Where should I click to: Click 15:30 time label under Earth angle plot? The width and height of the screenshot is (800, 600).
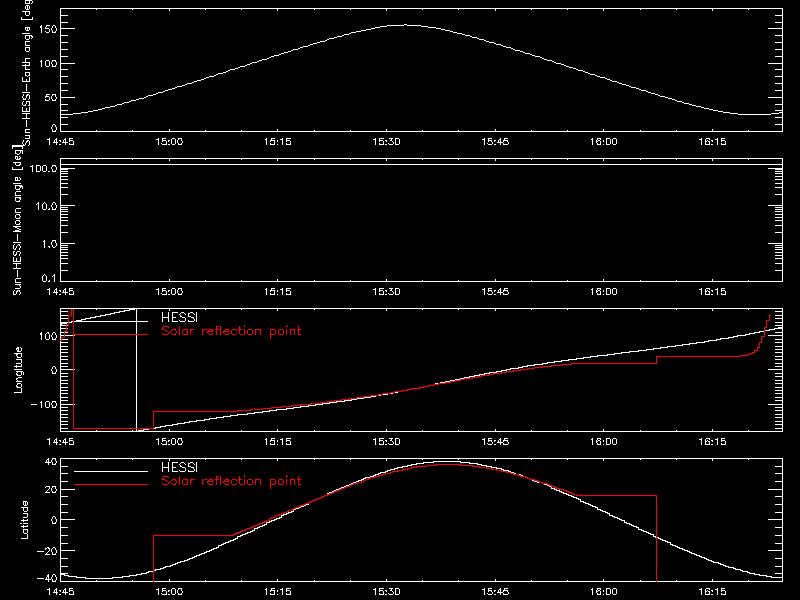coord(386,142)
